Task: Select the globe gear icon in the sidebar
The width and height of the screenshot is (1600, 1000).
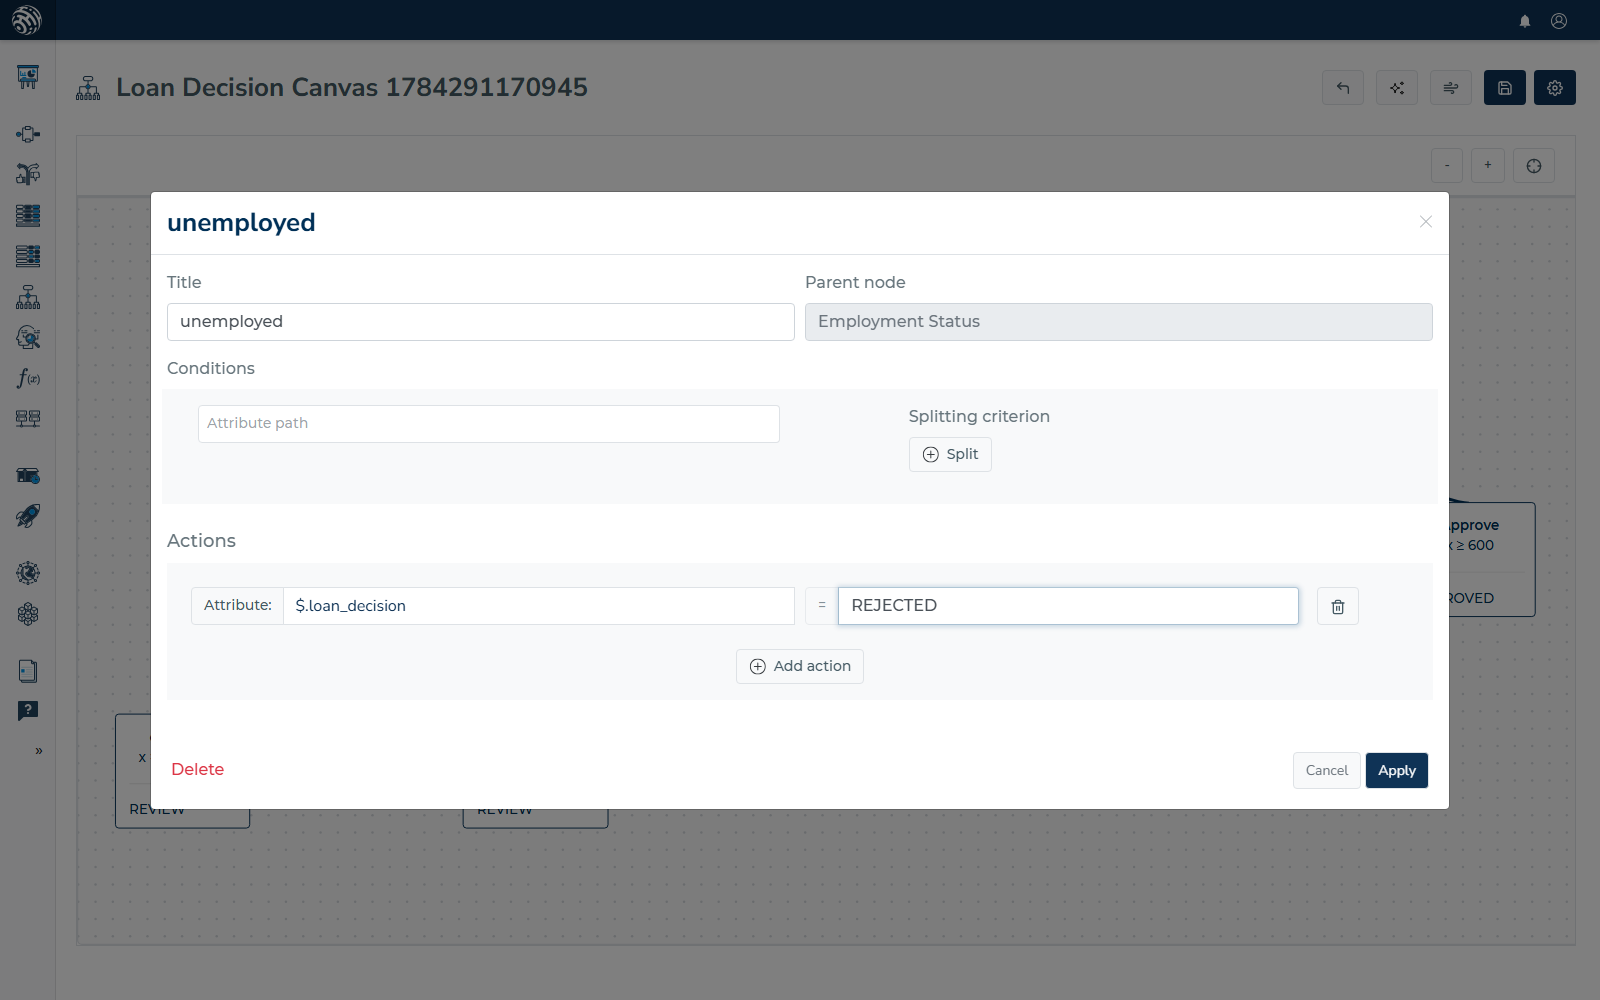Action: 28,573
